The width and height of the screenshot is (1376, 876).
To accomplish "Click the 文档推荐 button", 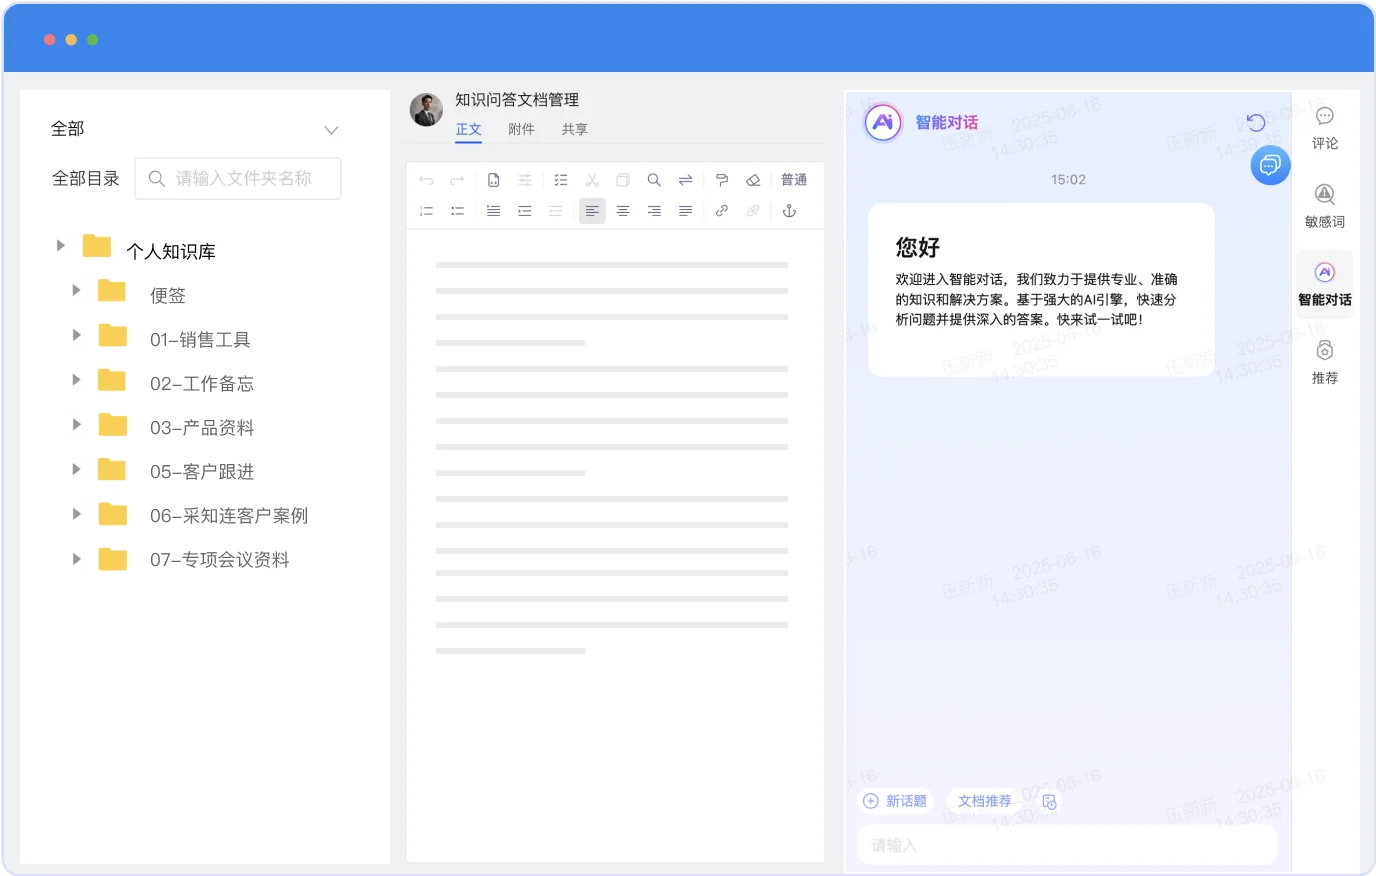I will [984, 801].
